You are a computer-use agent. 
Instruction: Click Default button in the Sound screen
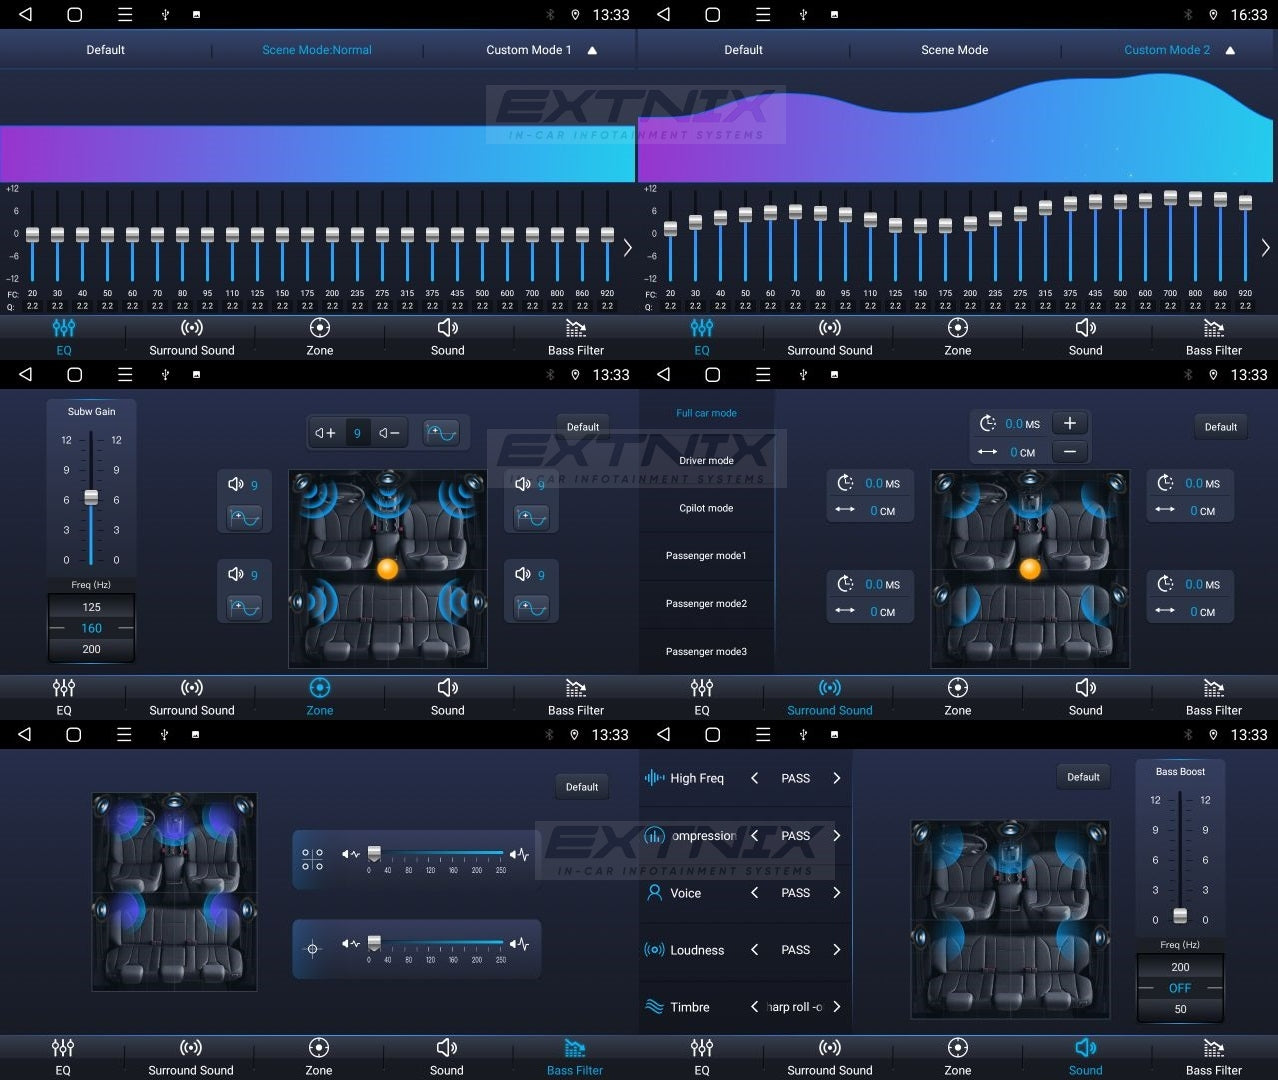tap(1083, 777)
